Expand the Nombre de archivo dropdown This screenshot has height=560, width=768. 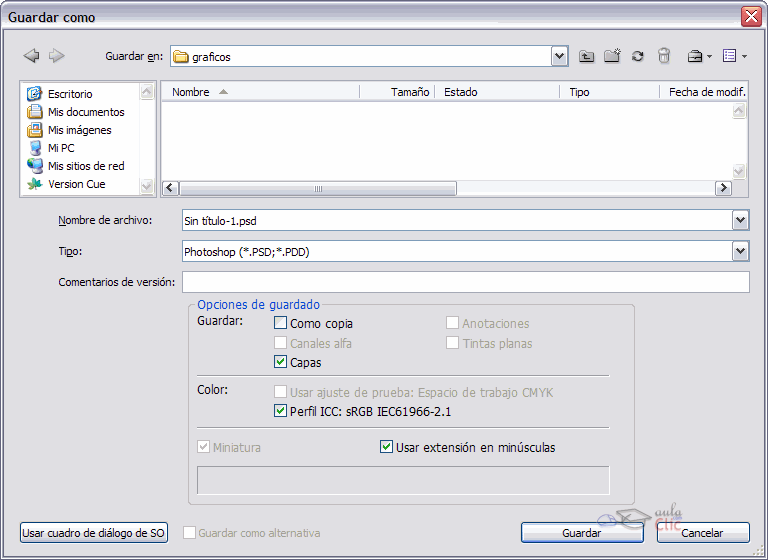[740, 220]
